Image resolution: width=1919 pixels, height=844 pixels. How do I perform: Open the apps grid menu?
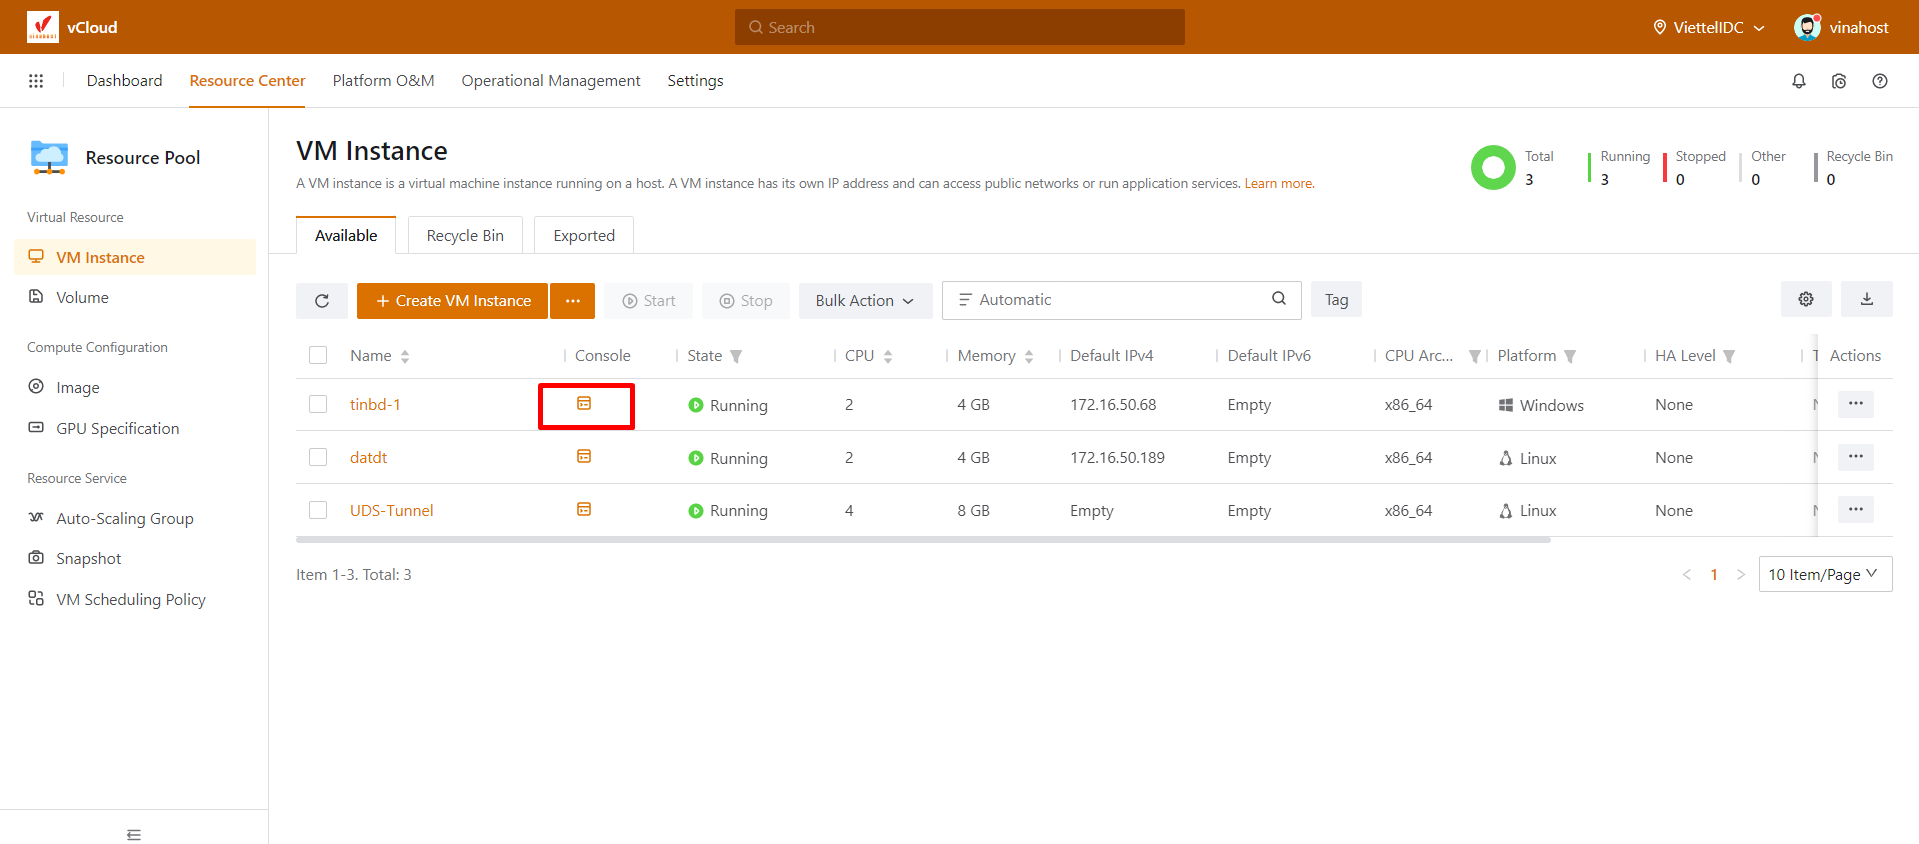tap(36, 81)
